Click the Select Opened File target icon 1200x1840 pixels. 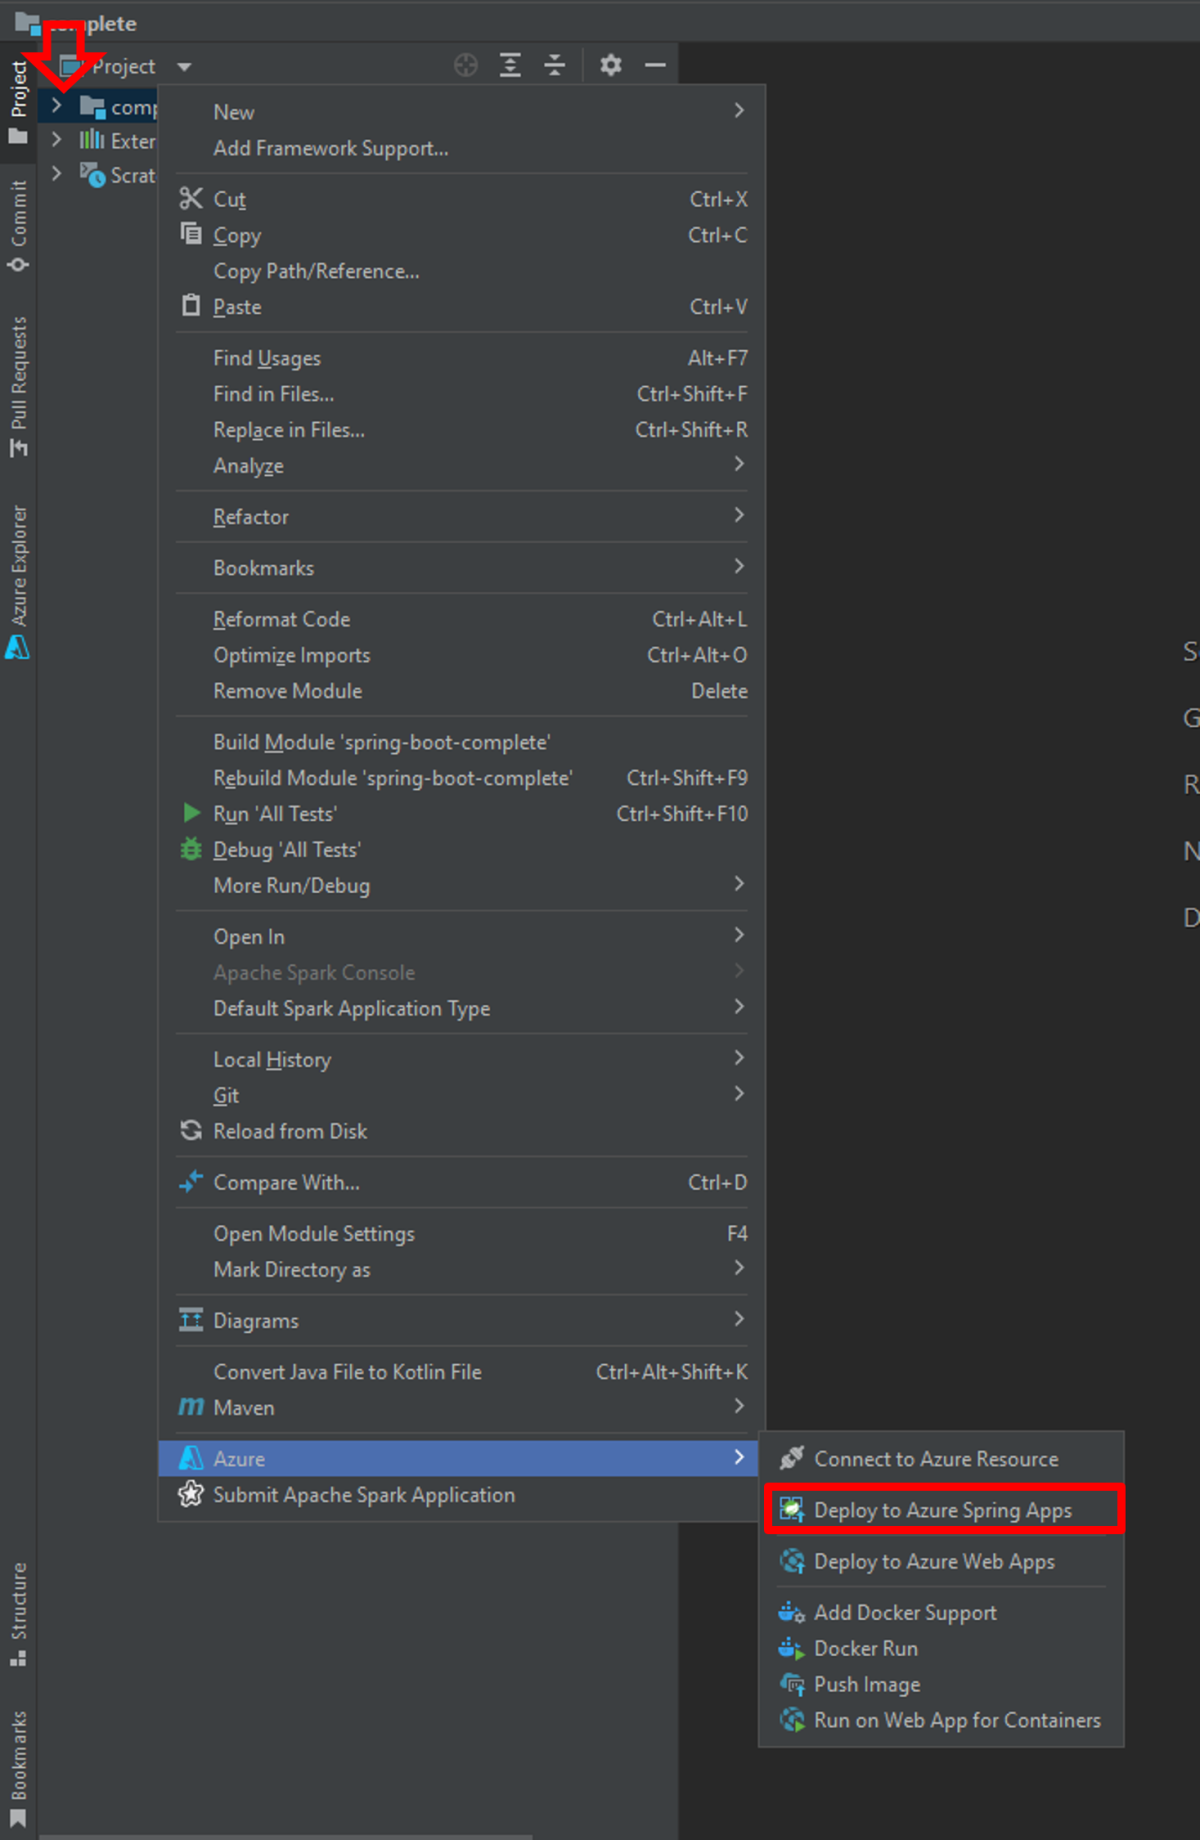click(x=466, y=66)
